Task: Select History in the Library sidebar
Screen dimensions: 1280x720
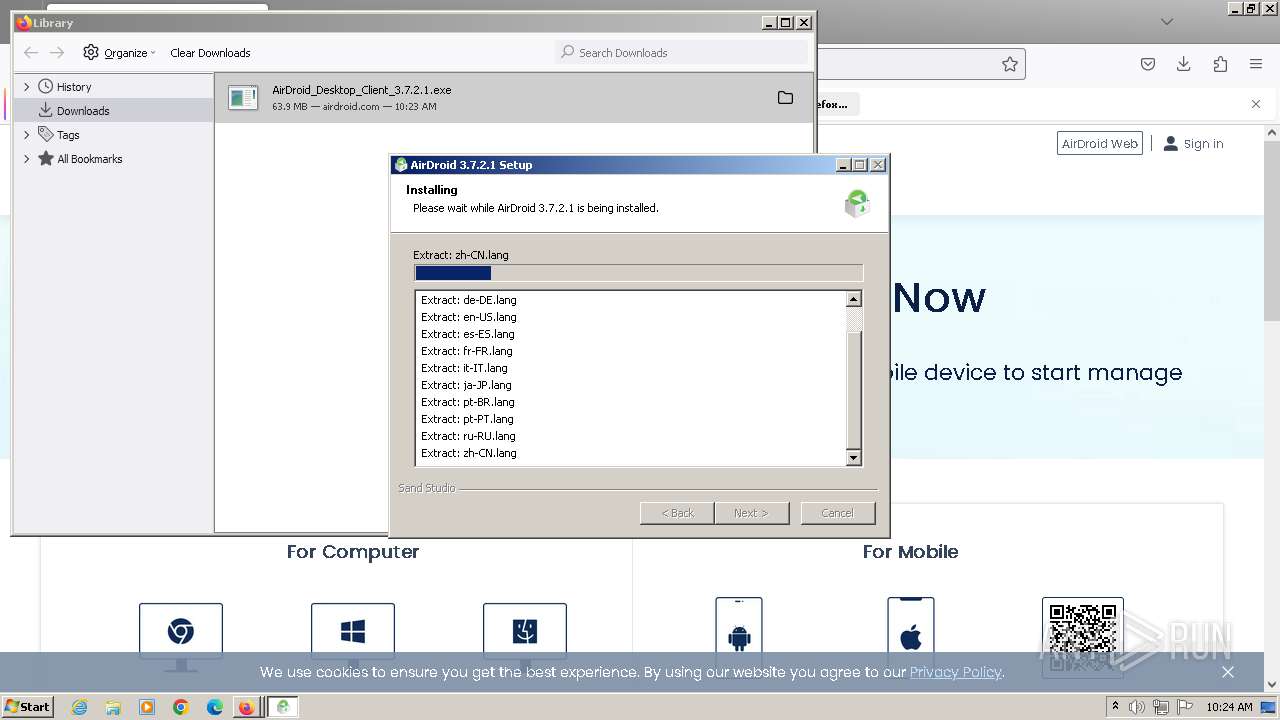Action: 74,87
